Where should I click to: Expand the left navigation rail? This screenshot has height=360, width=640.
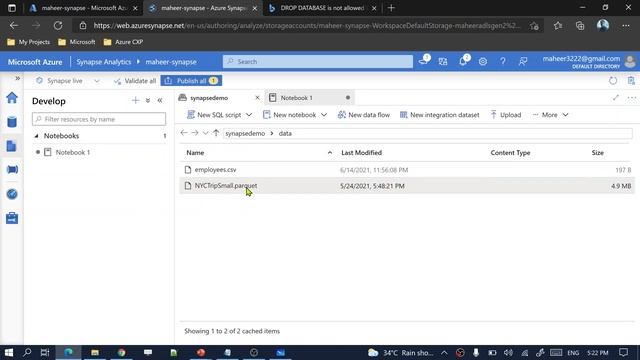(x=17, y=78)
